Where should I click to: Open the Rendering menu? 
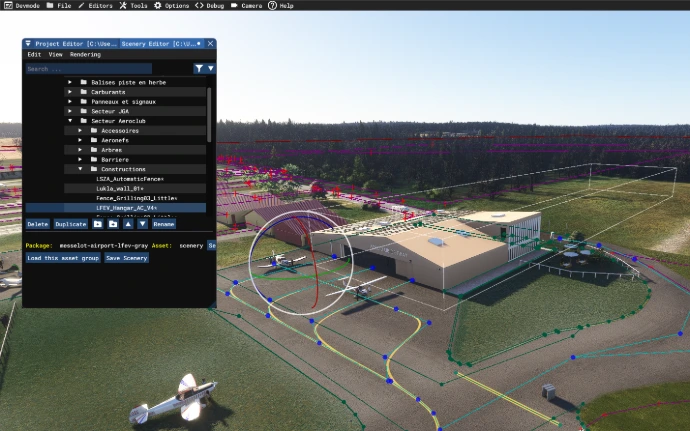coord(85,55)
